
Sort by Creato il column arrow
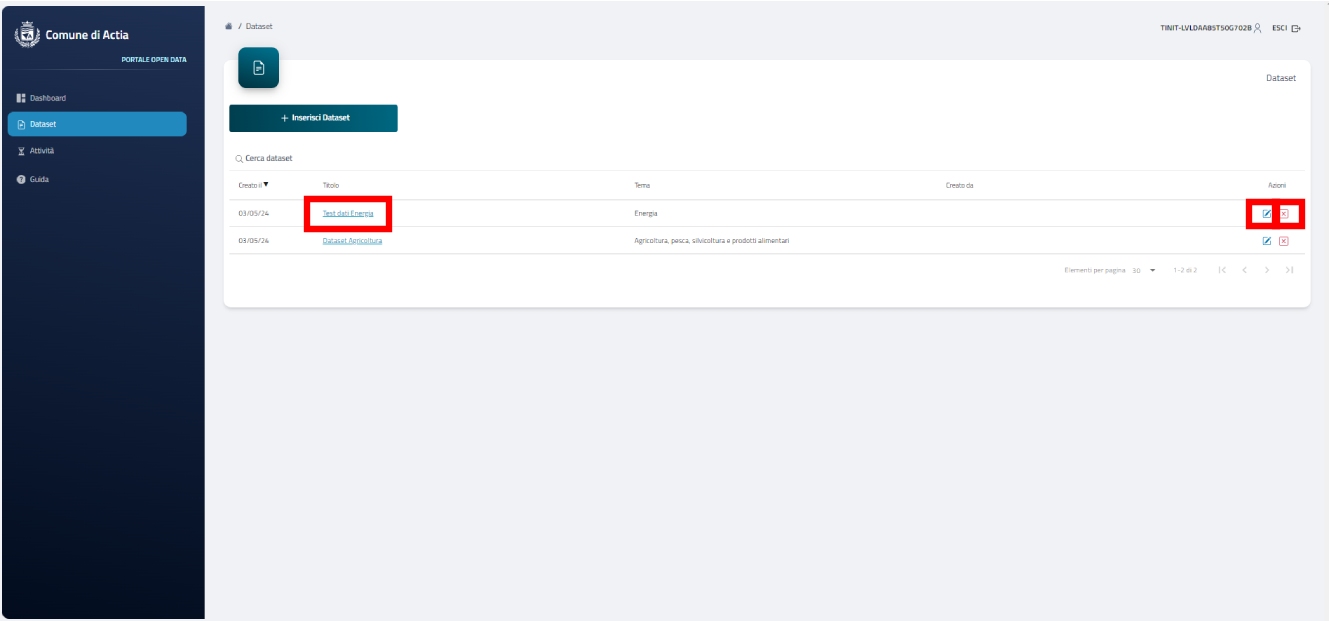coord(265,185)
